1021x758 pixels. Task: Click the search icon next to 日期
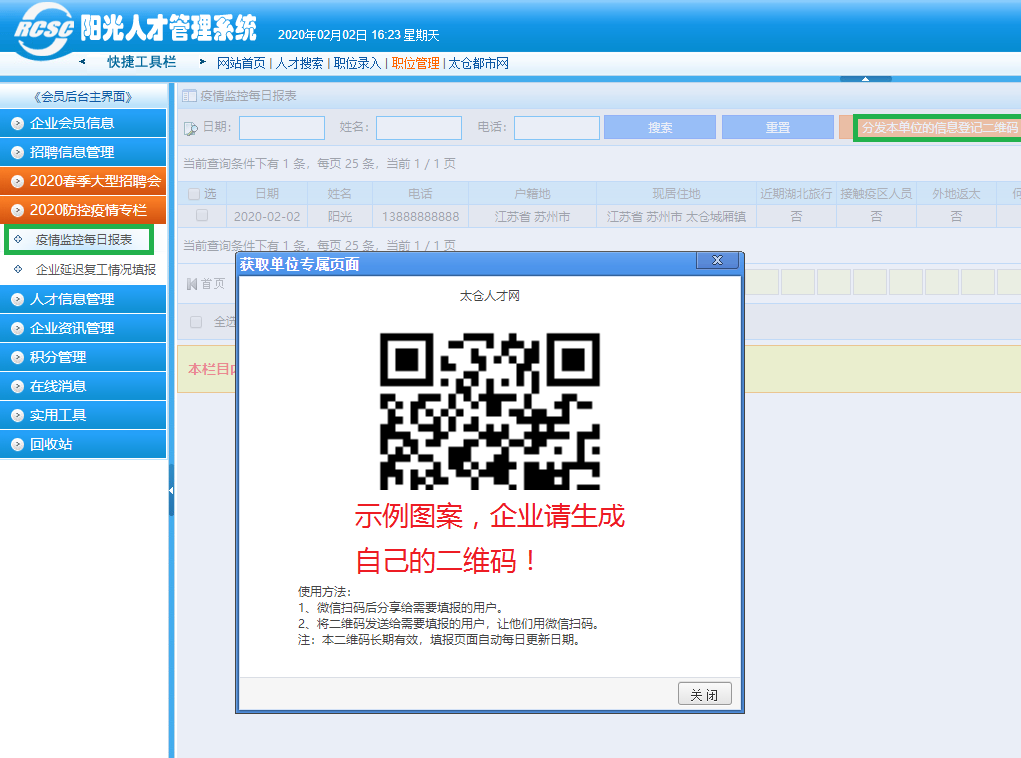pyautogui.click(x=190, y=128)
